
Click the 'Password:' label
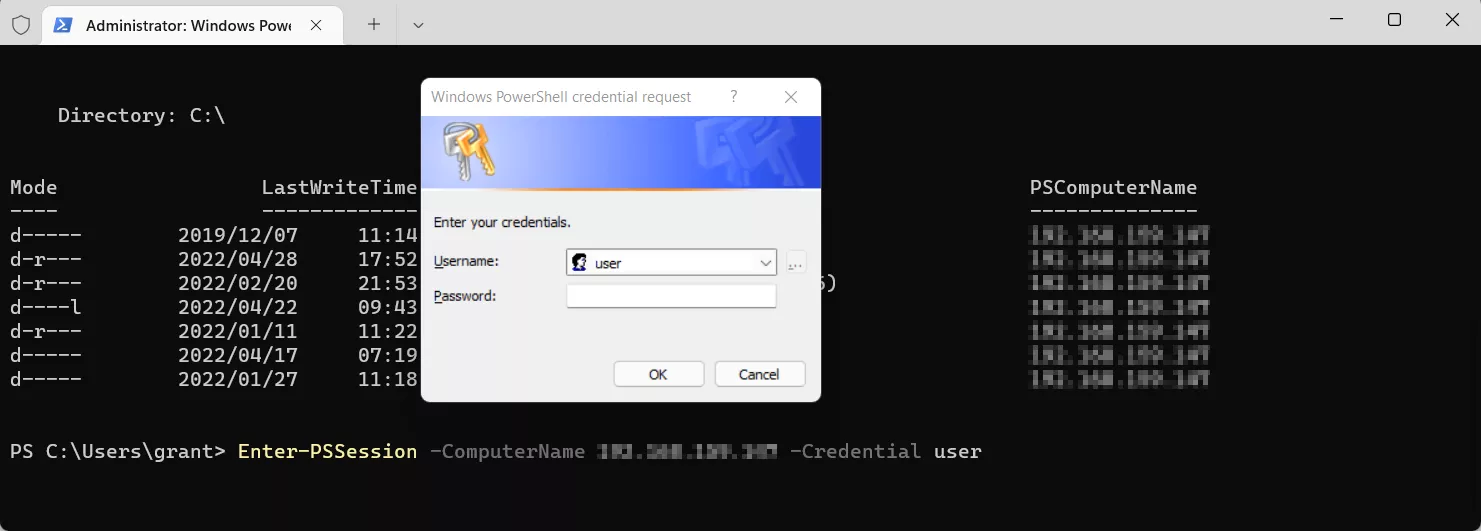(465, 296)
